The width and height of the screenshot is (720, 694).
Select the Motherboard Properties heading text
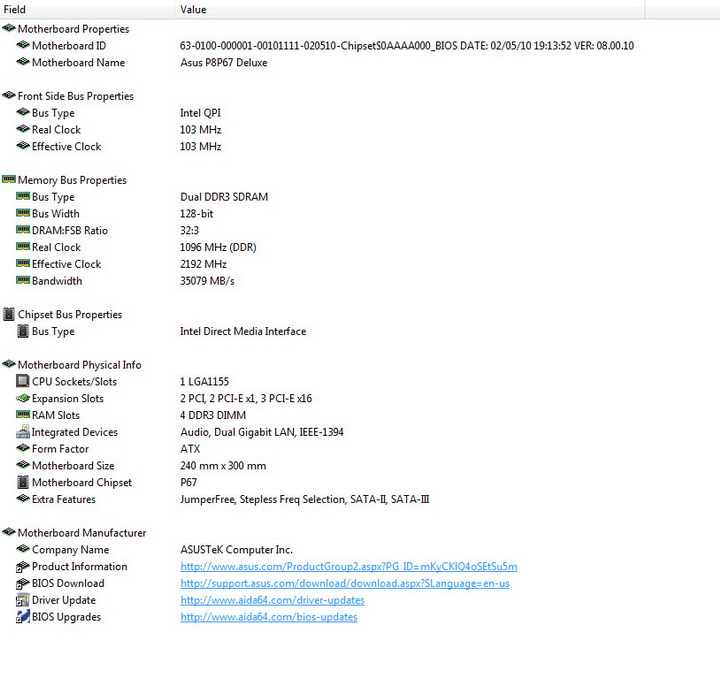[x=73, y=29]
